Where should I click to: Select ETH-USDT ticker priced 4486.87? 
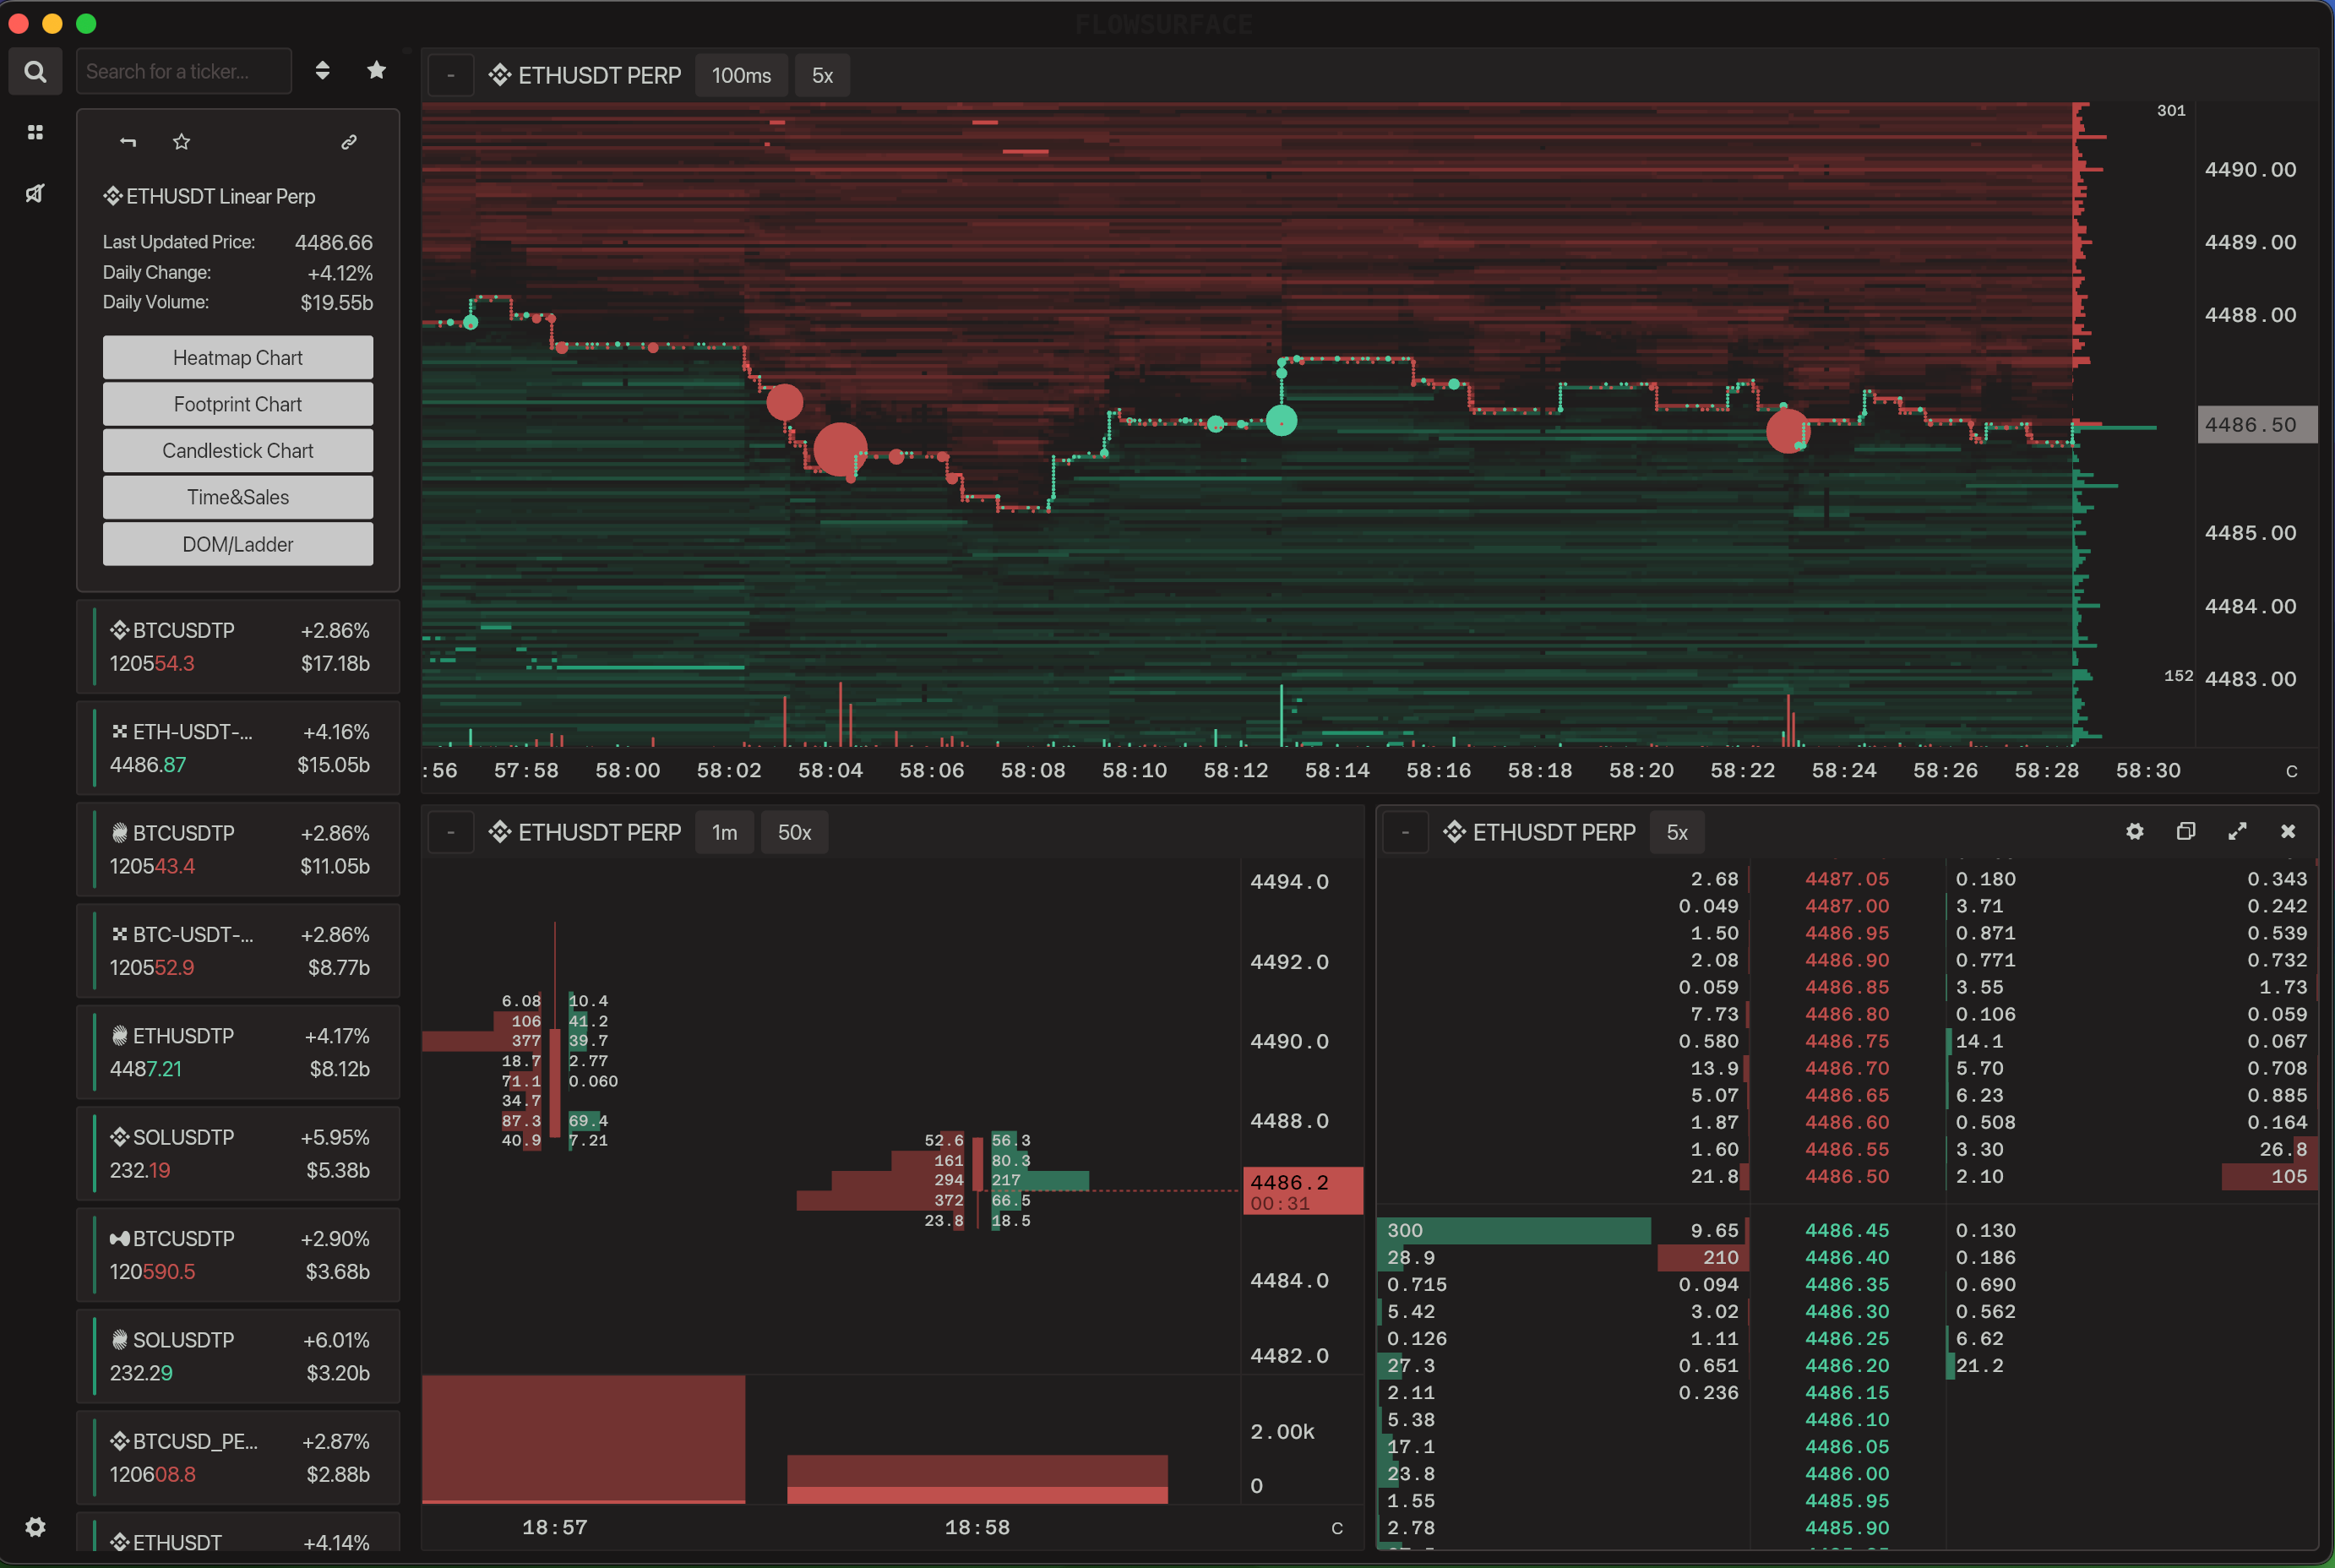pyautogui.click(x=238, y=748)
